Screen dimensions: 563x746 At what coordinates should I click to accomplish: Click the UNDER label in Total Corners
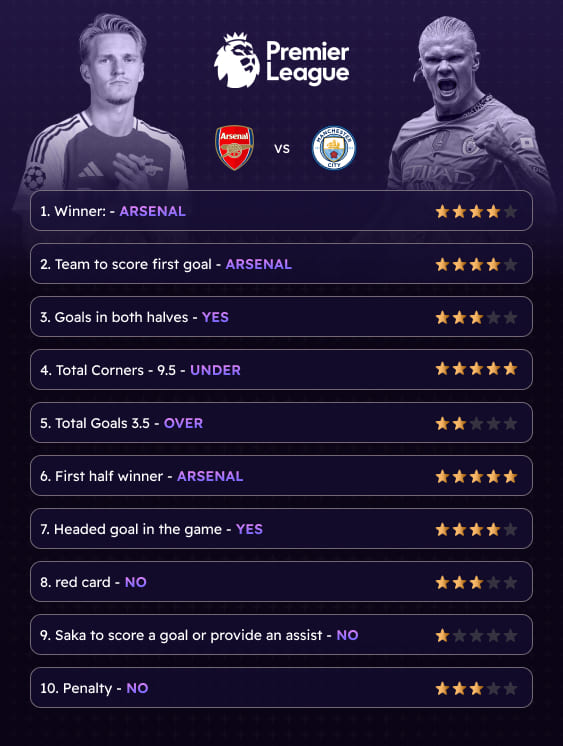[215, 370]
